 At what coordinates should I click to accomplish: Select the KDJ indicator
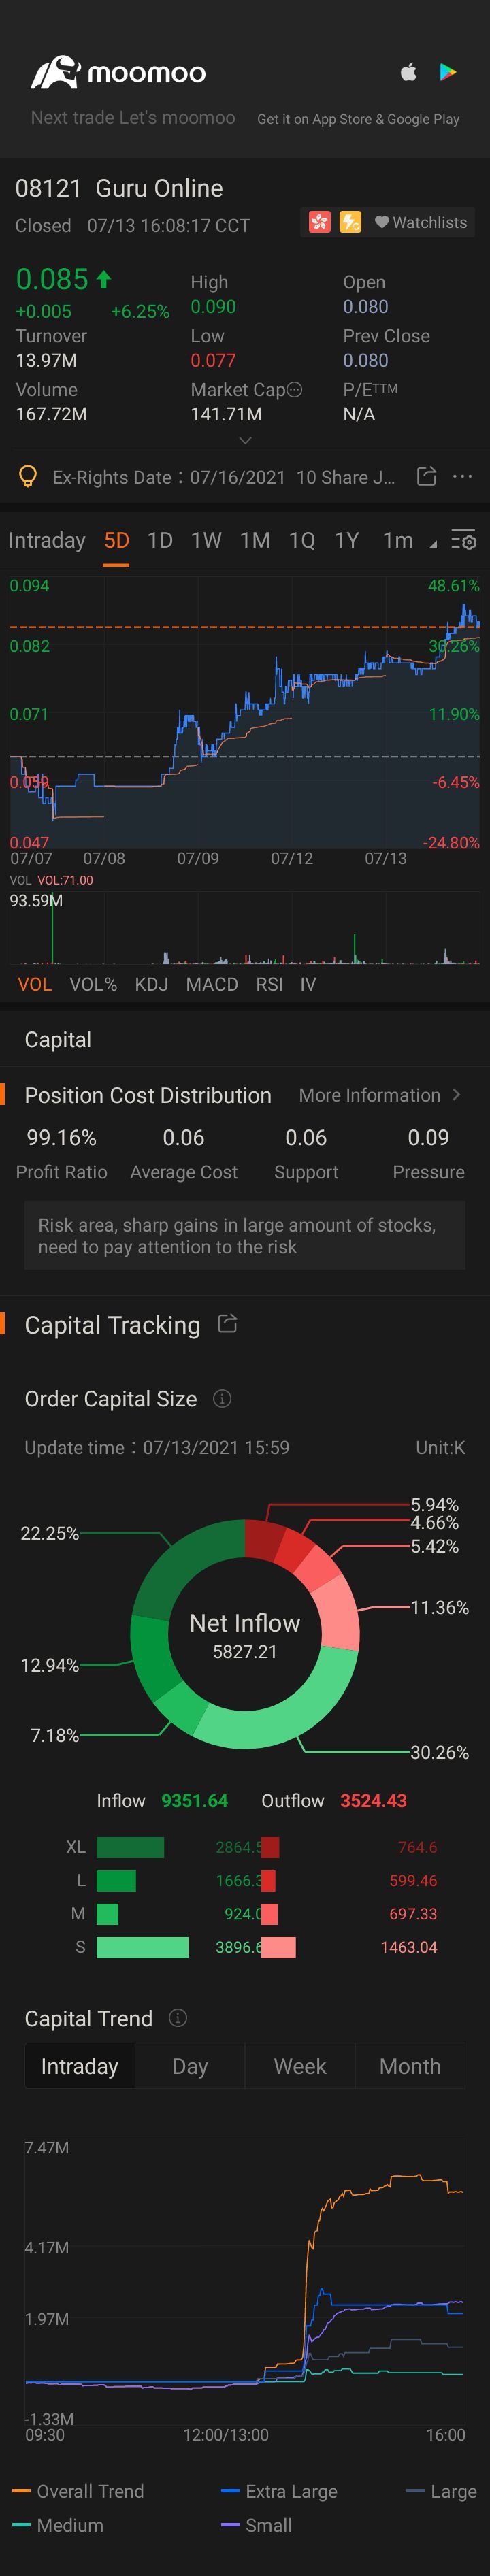pos(151,984)
